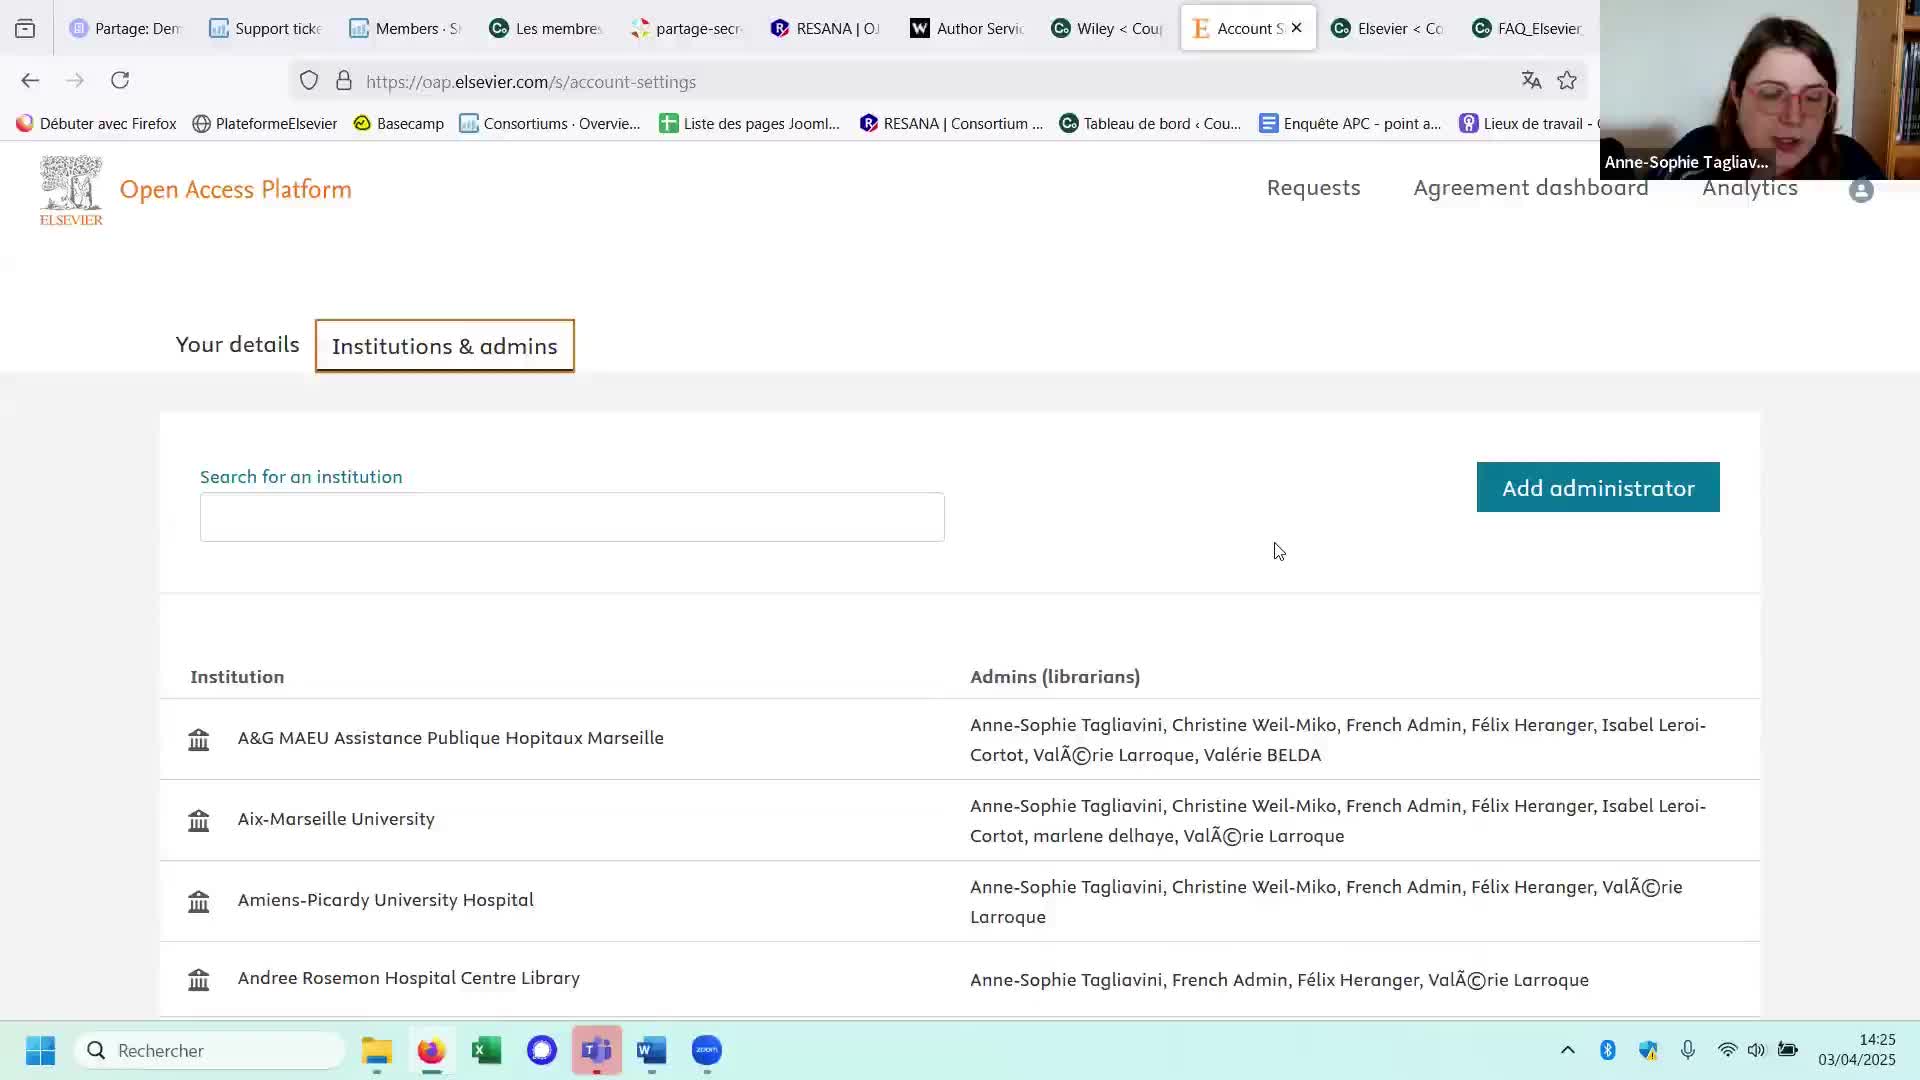Viewport: 1920px width, 1080px height.
Task: Switch to the Your details tab
Action: (237, 345)
